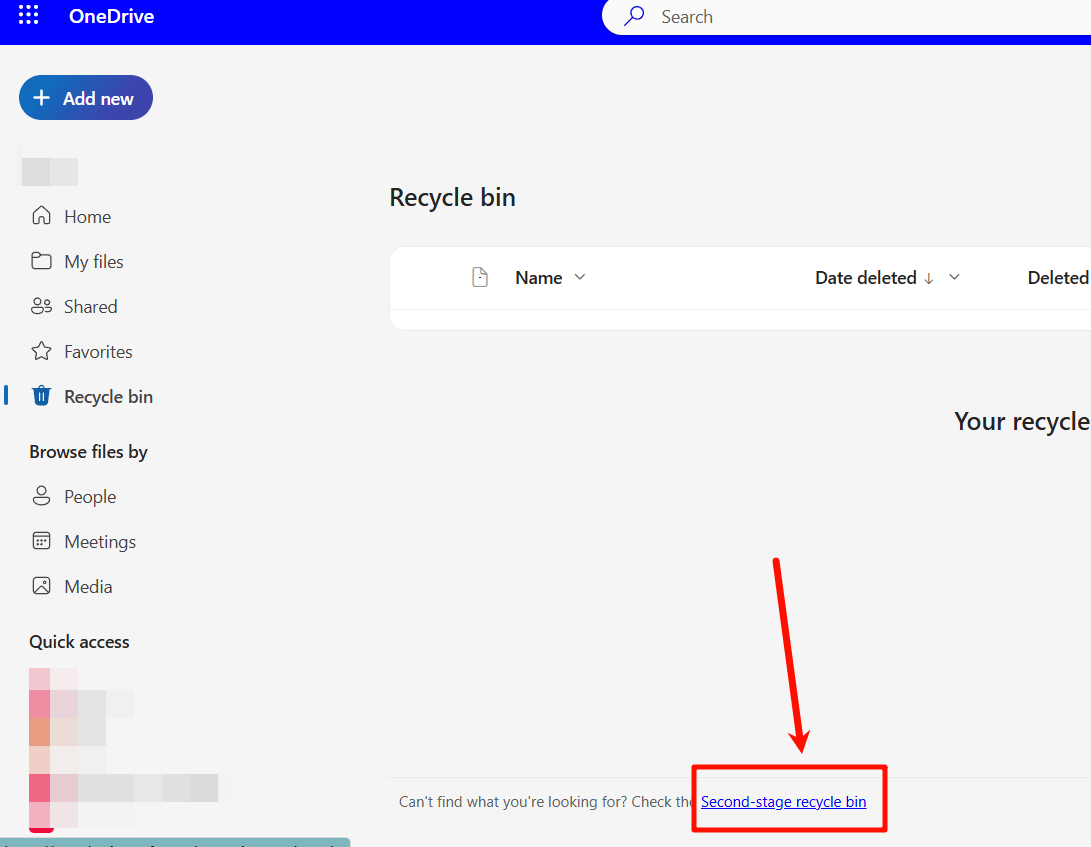Open My files in the sidebar
The width and height of the screenshot is (1091, 847).
click(x=93, y=262)
